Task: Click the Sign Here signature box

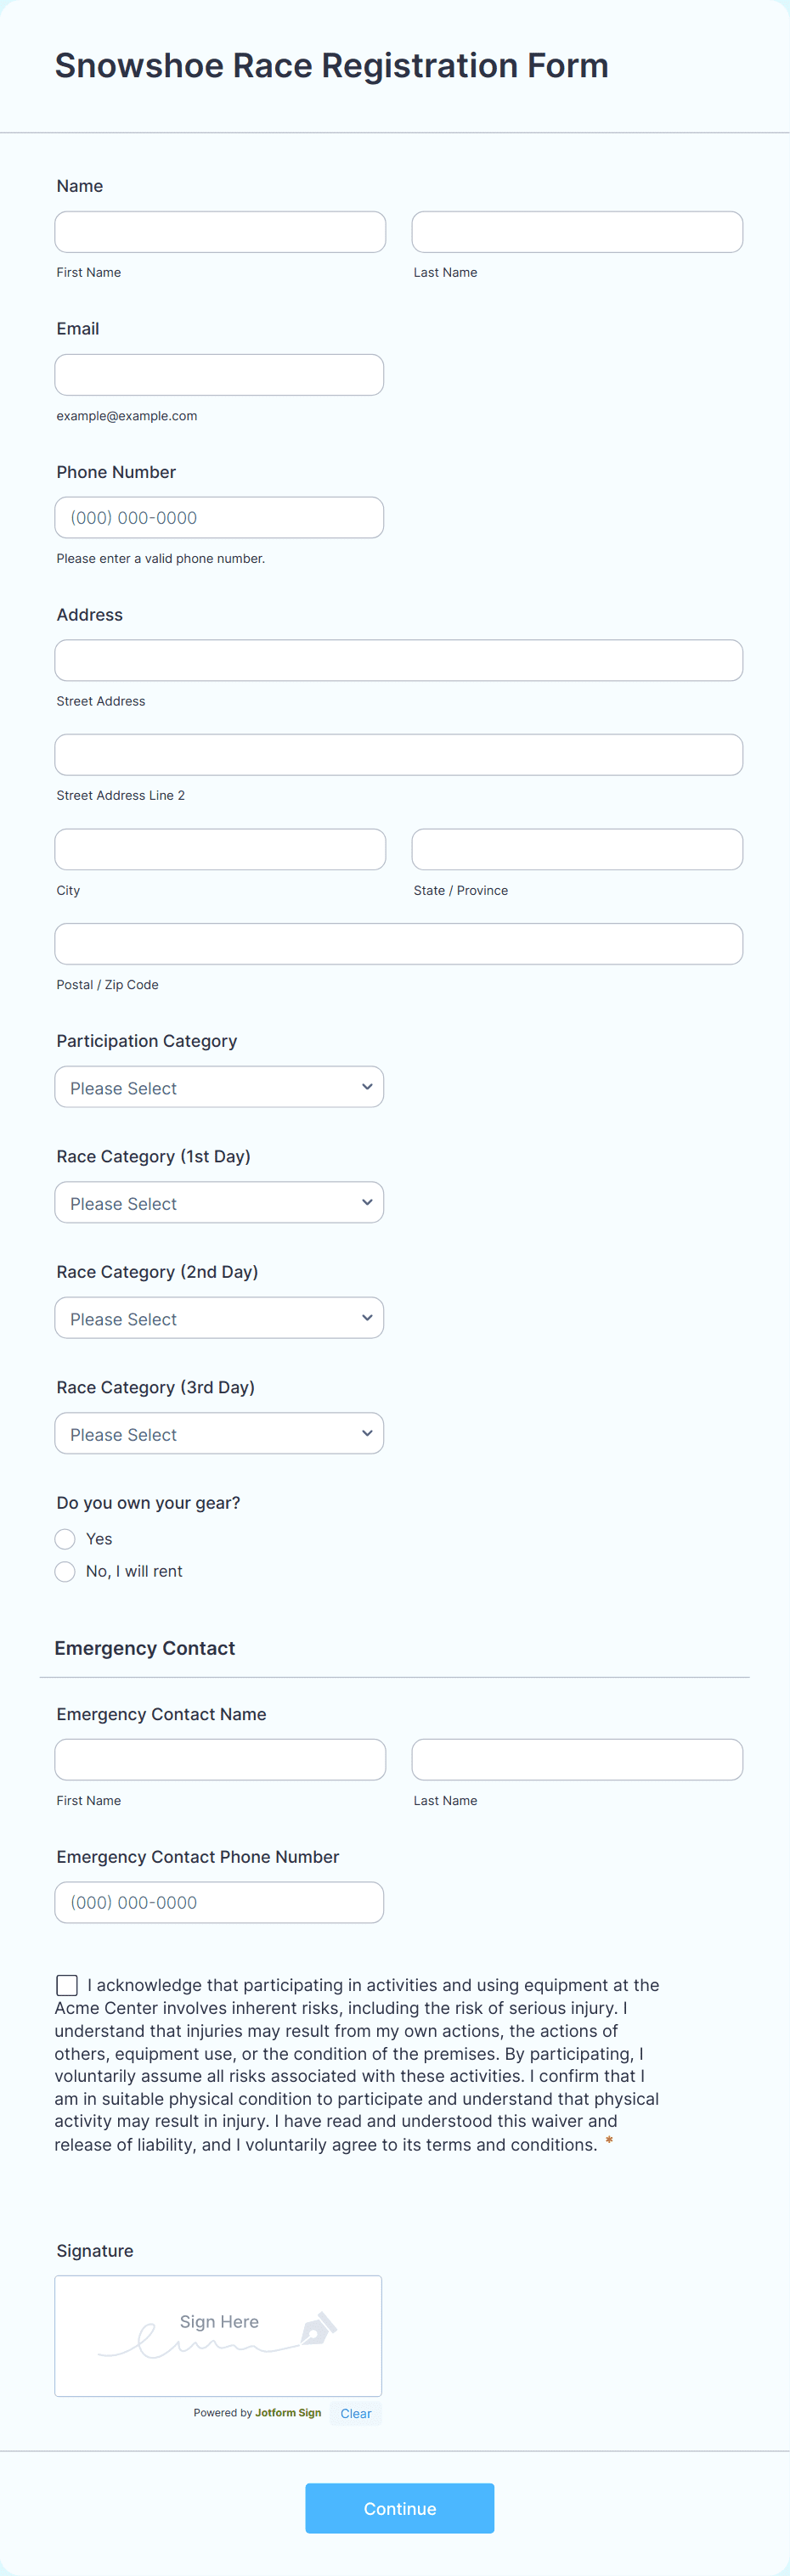Action: (218, 2336)
